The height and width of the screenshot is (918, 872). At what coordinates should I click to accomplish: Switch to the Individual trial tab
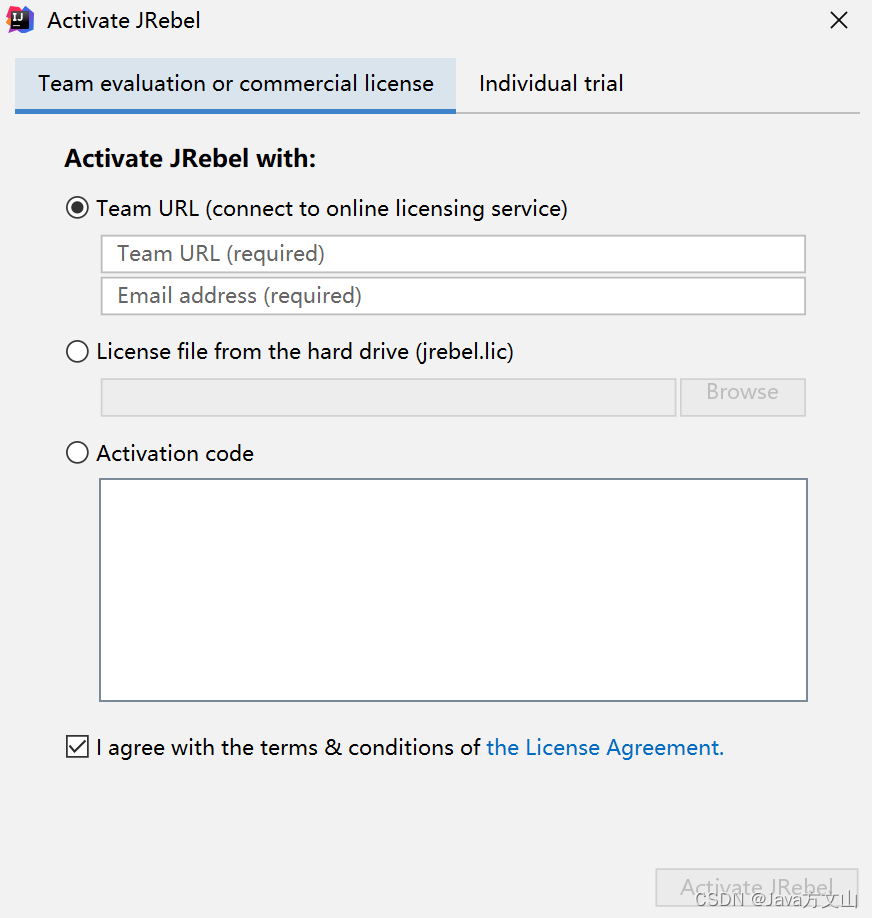point(551,84)
